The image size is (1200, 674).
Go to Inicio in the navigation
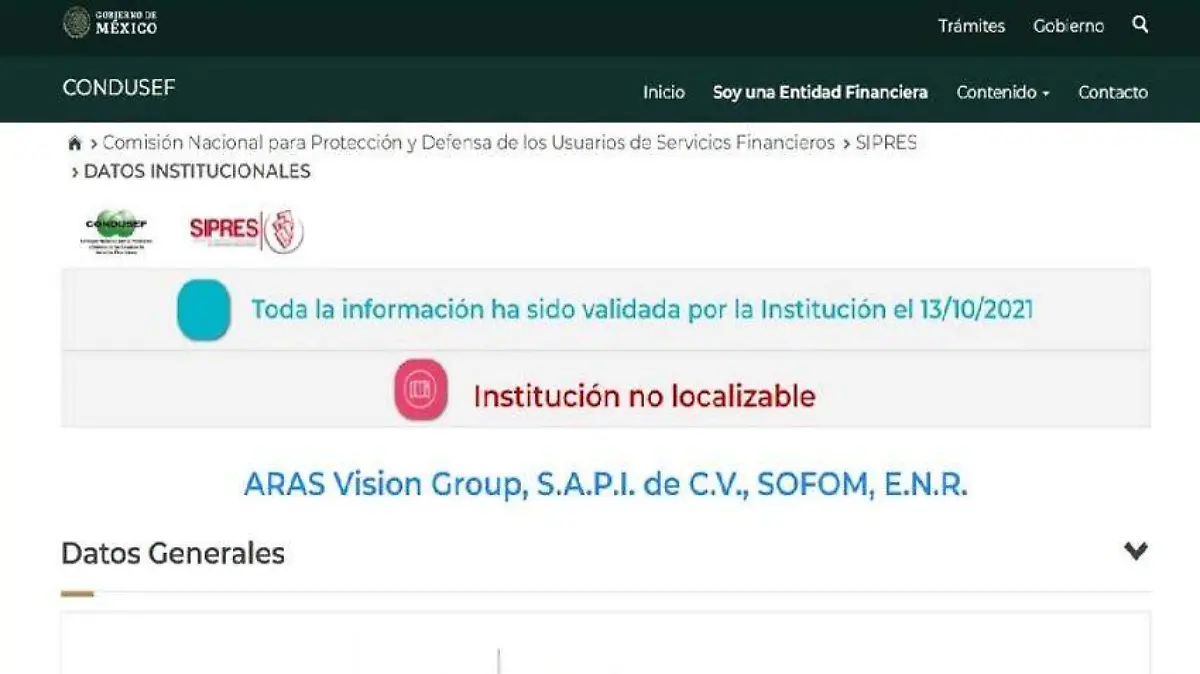[664, 92]
